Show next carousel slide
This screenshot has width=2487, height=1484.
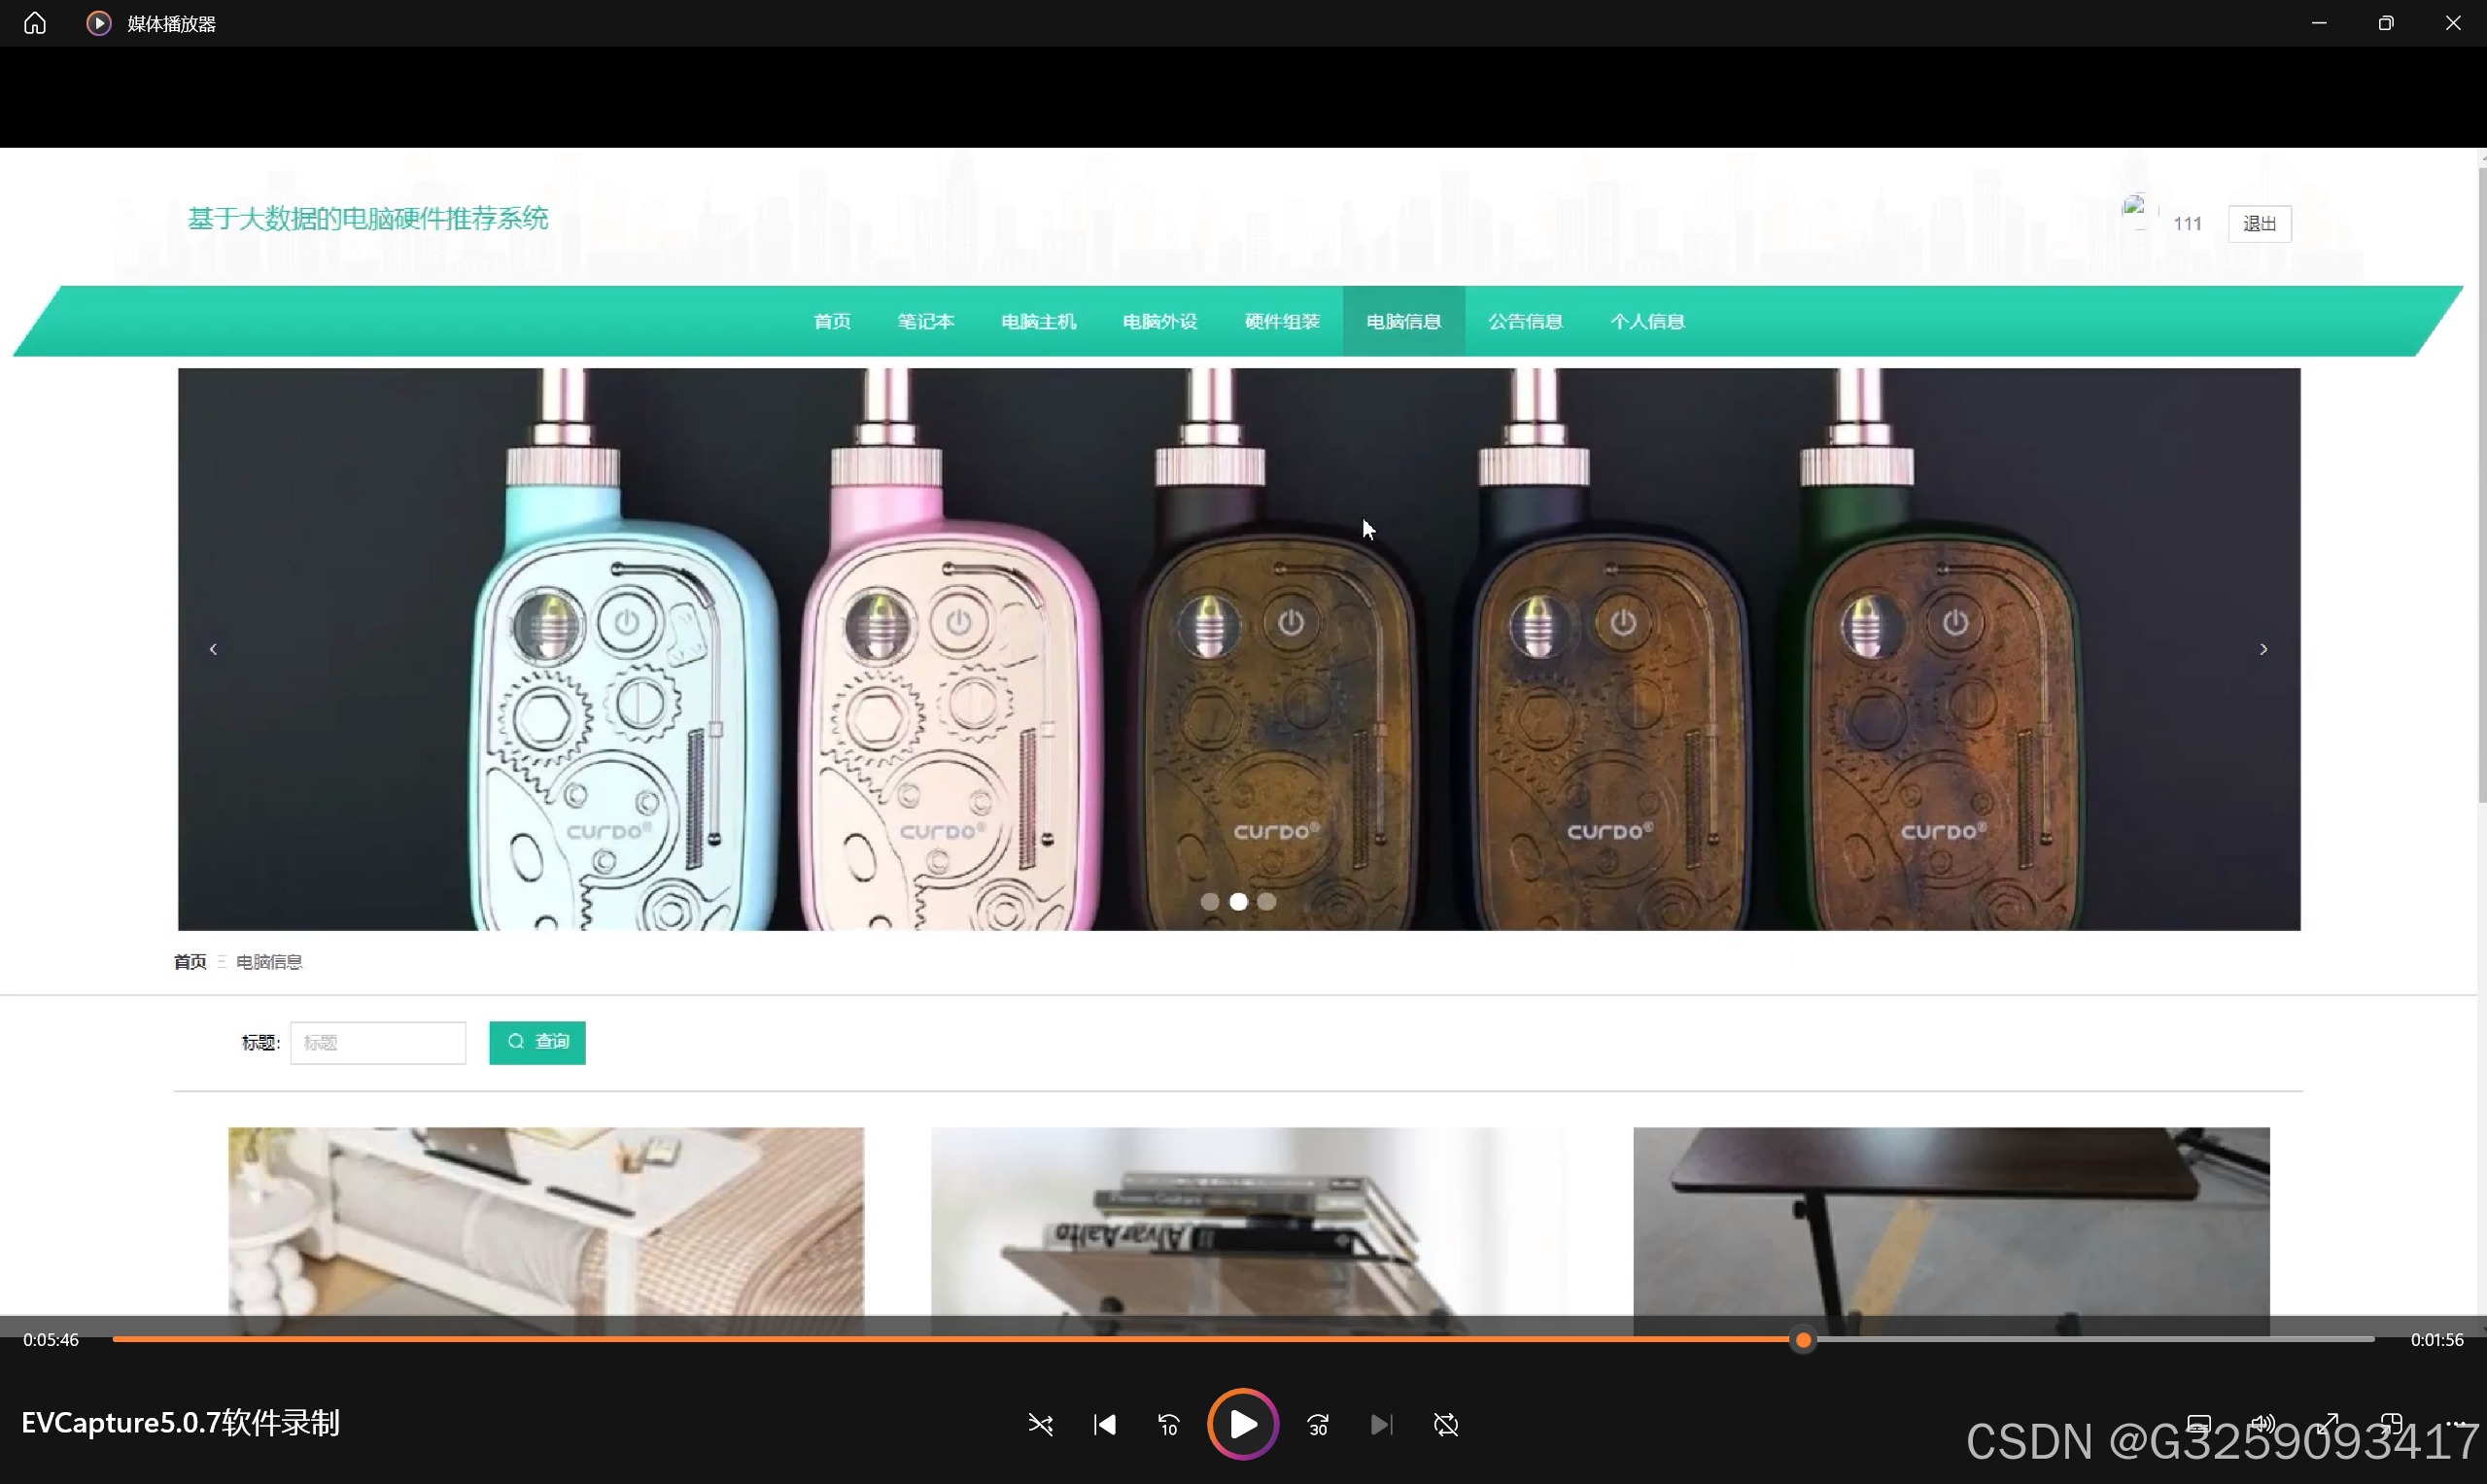tap(2264, 649)
